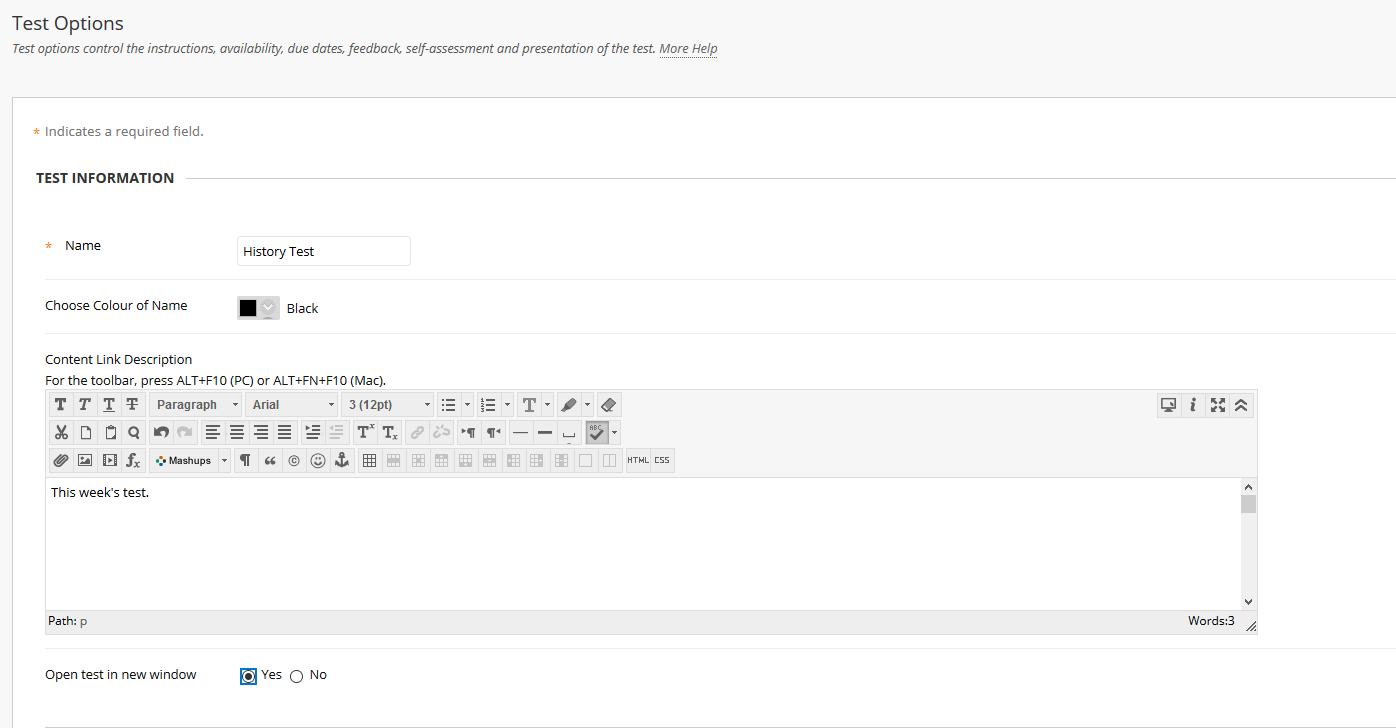The height and width of the screenshot is (728, 1396).
Task: Increase paragraph indent
Action: click(x=312, y=433)
